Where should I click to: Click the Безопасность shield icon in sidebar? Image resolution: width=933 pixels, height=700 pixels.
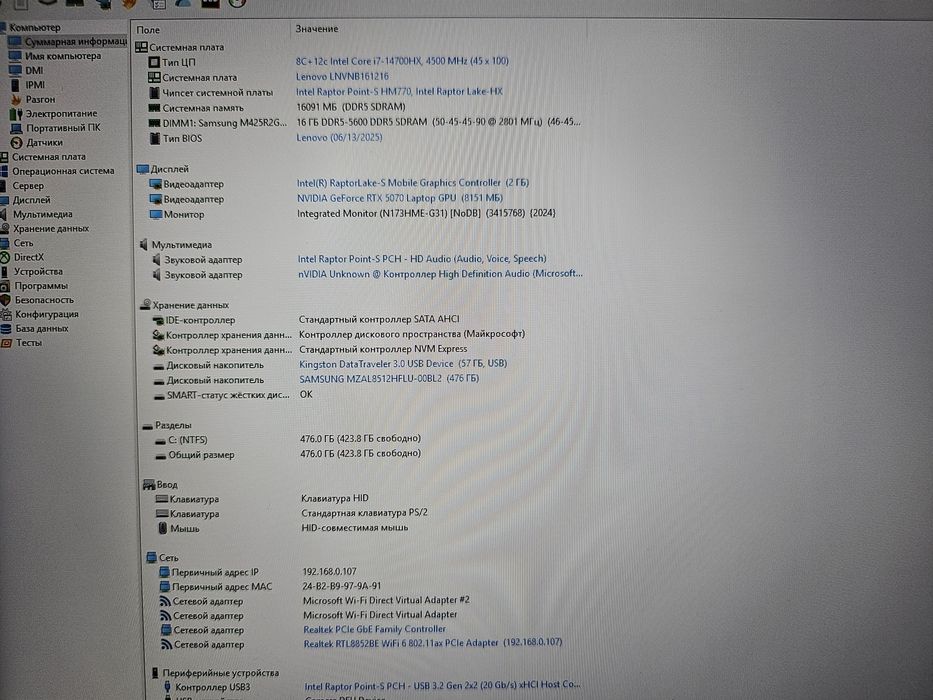[5, 300]
